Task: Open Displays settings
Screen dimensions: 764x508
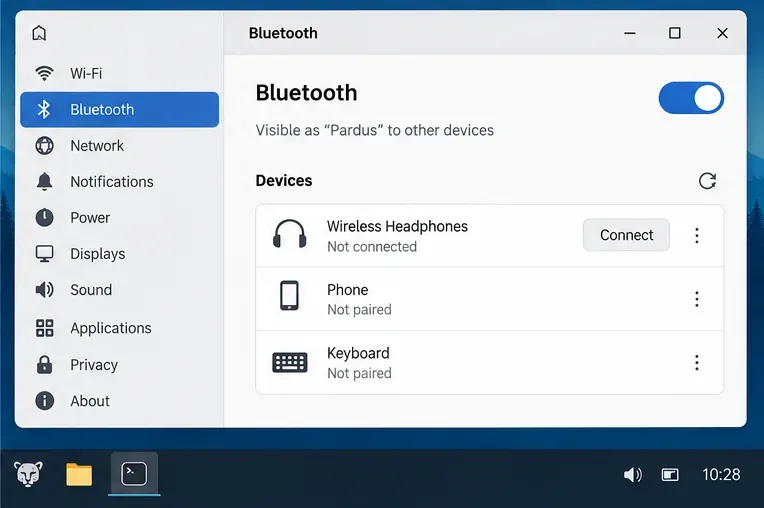Action: click(119, 254)
